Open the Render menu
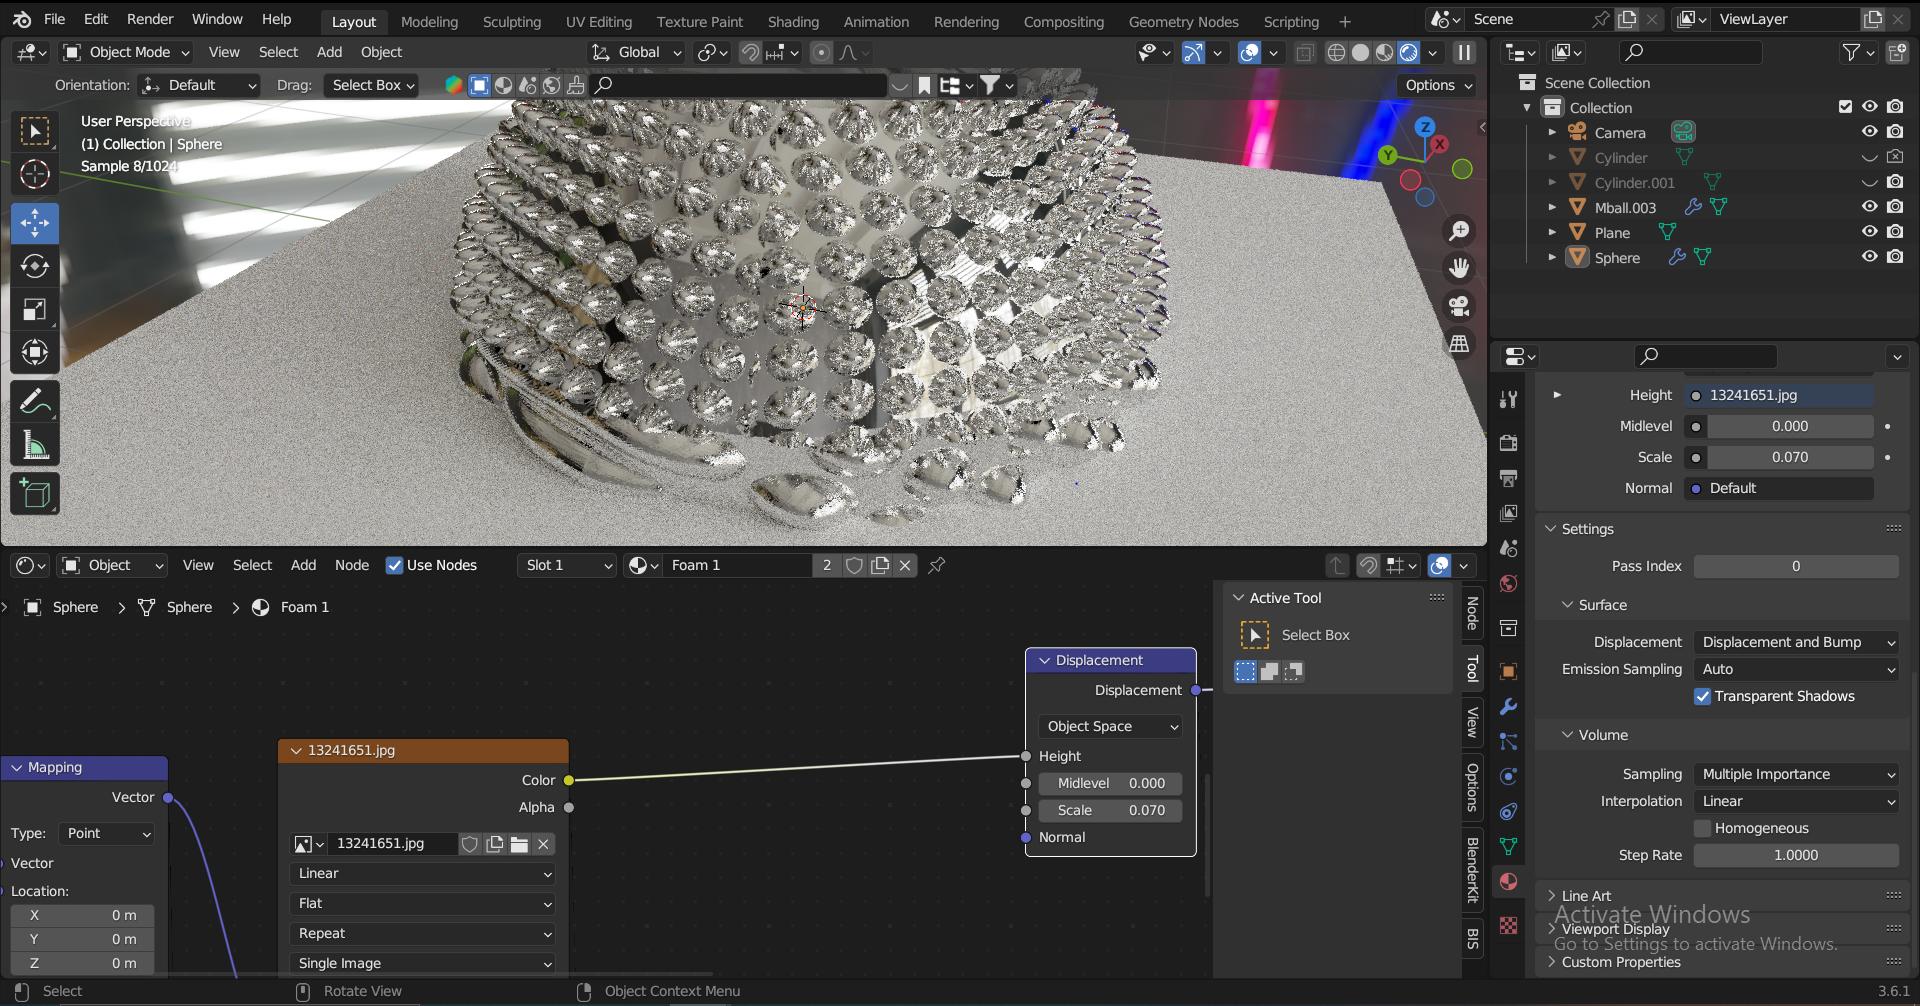Screen dimensions: 1920x1006 tap(150, 19)
